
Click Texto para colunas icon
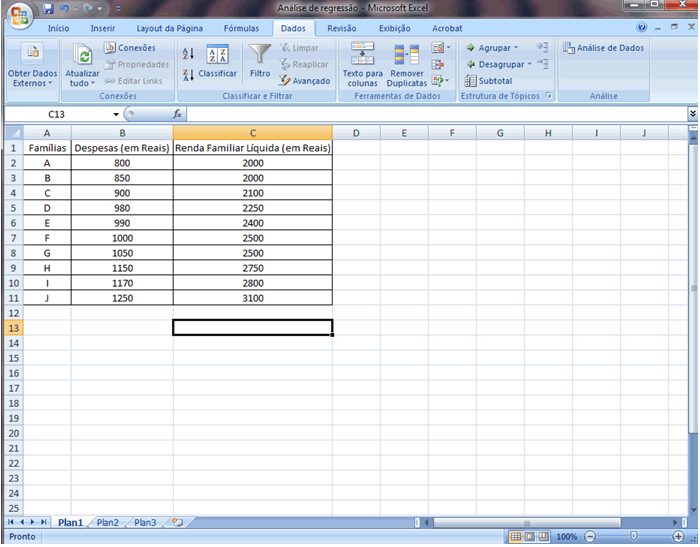tap(362, 56)
